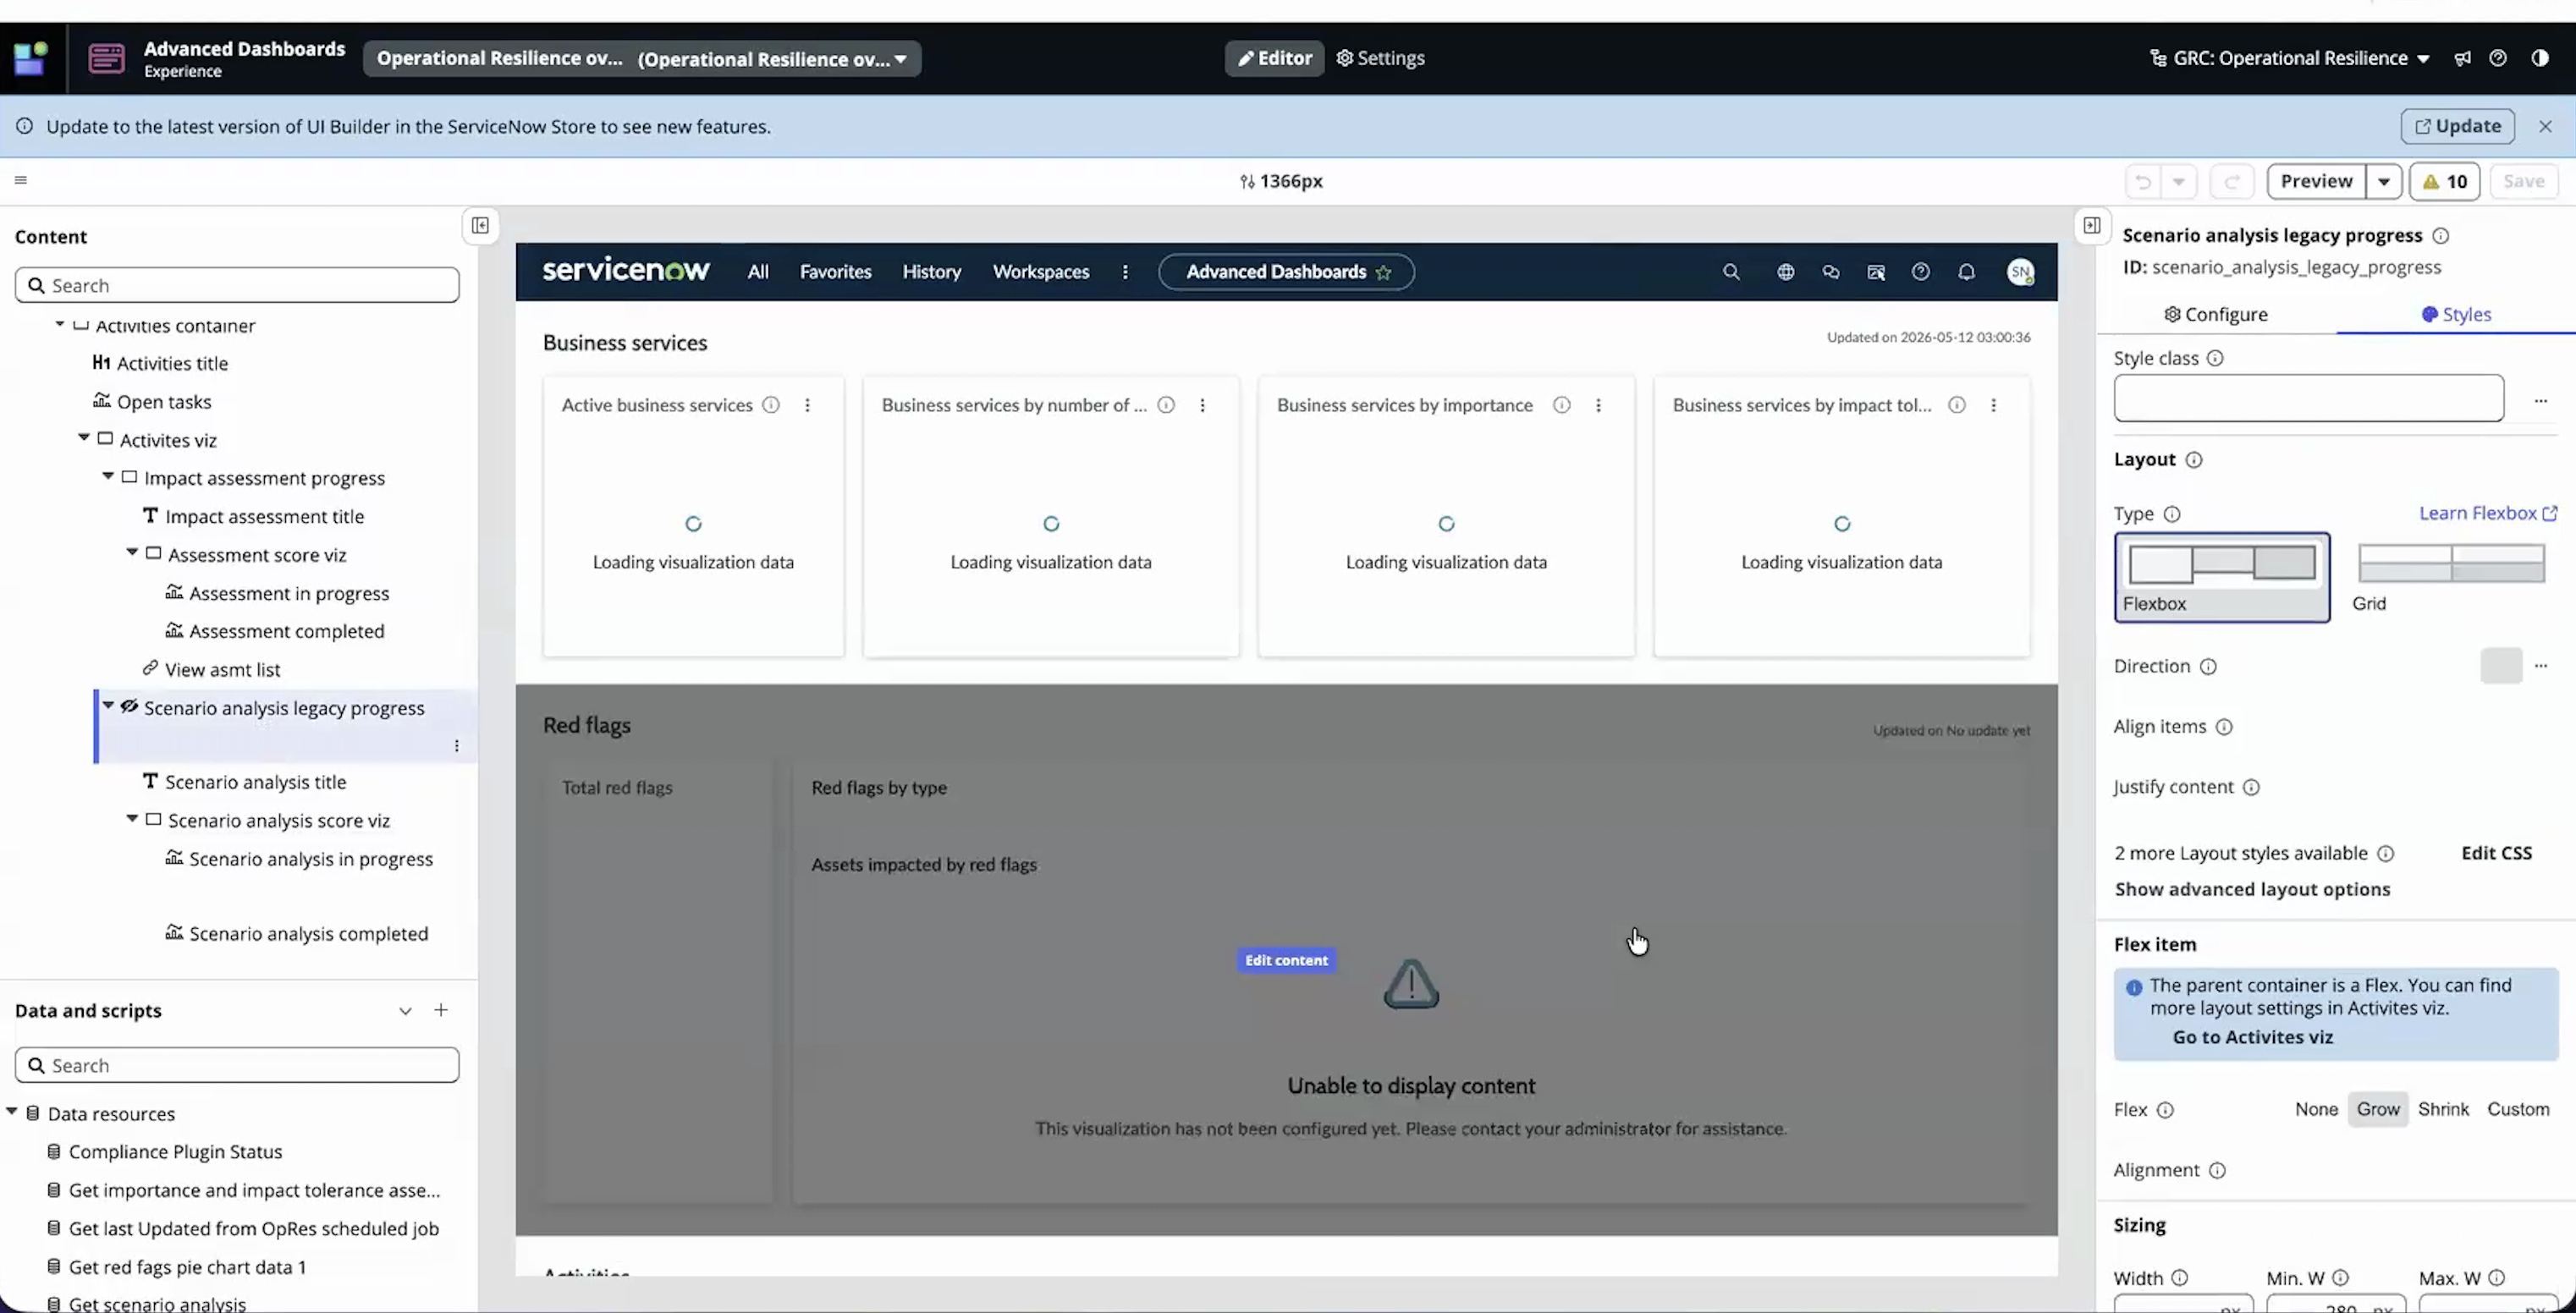Viewport: 2576px width, 1313px height.
Task: Switch to the Configure tab
Action: coord(2215,314)
